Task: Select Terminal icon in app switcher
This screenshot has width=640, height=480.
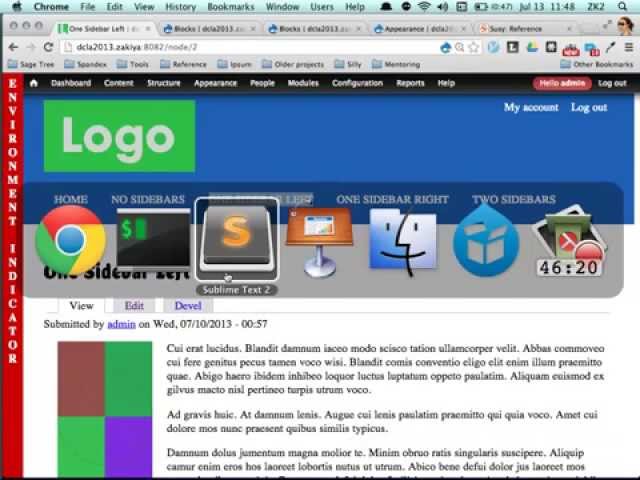Action: (153, 238)
